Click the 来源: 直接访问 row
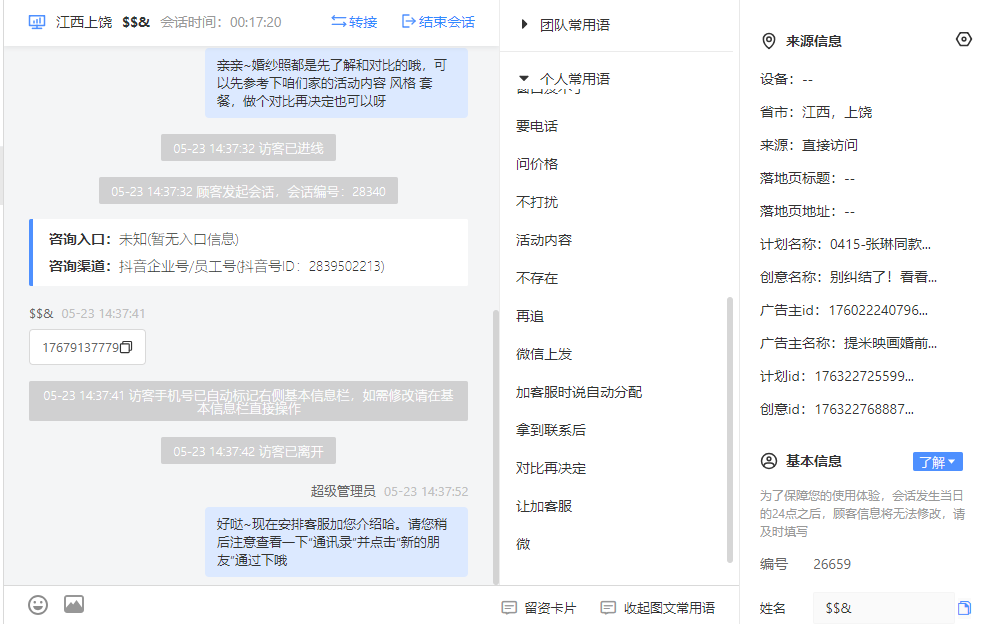This screenshot has width=988, height=624. point(809,145)
